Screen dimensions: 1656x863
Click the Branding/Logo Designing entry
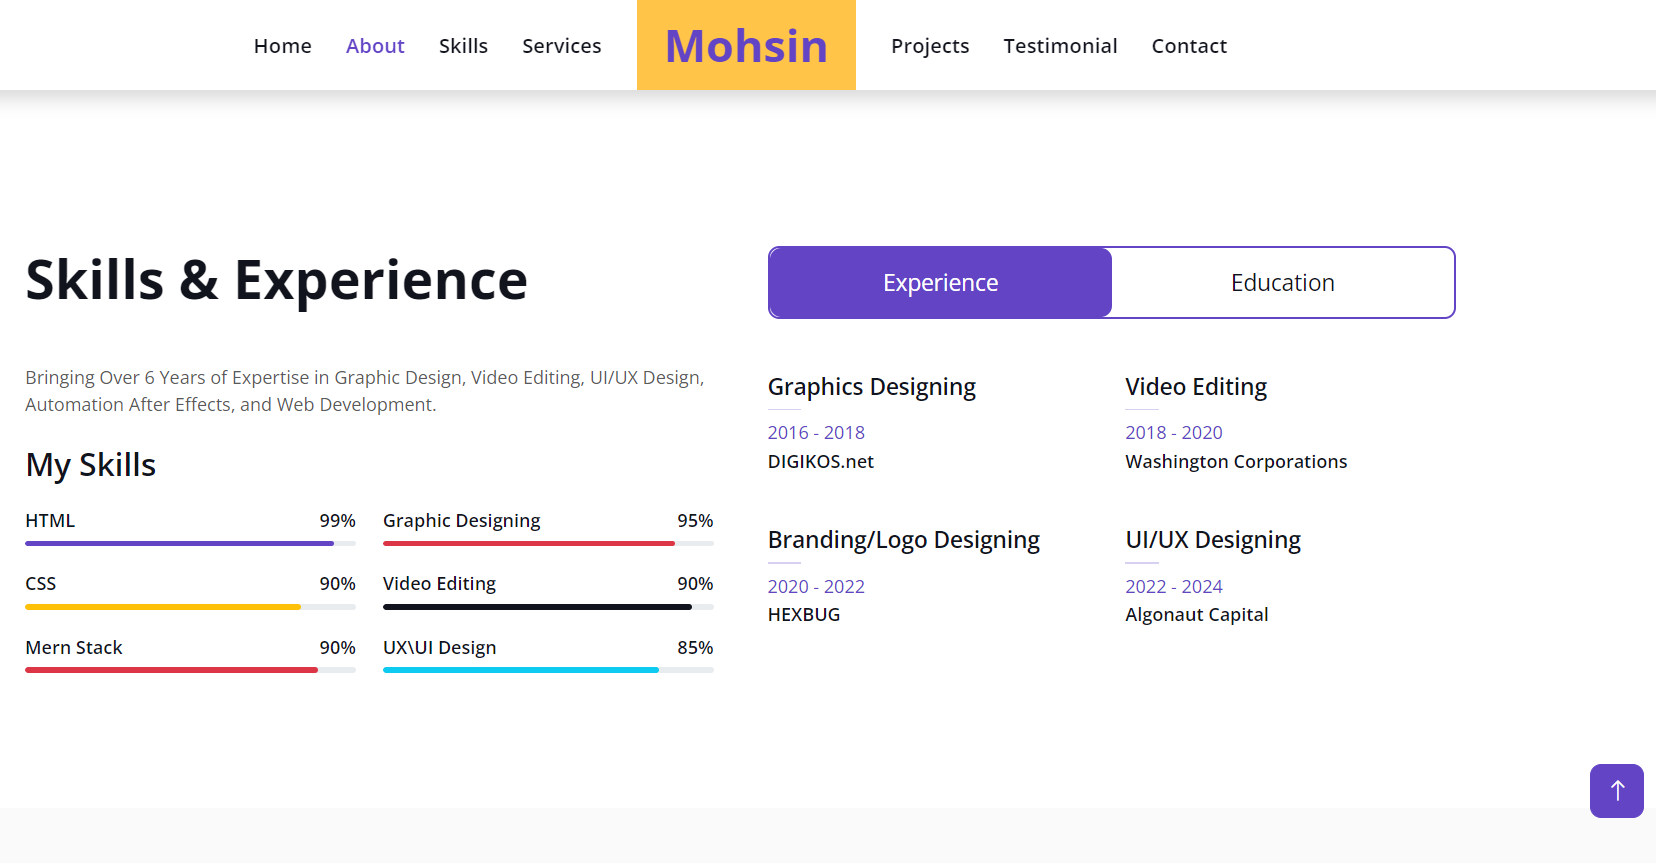click(904, 540)
